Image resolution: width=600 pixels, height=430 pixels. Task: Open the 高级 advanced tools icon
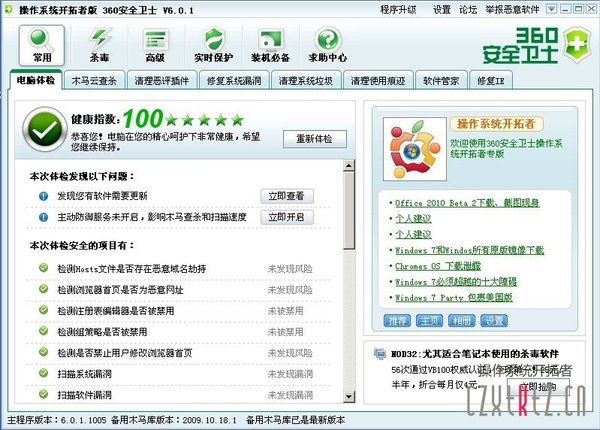[155, 45]
